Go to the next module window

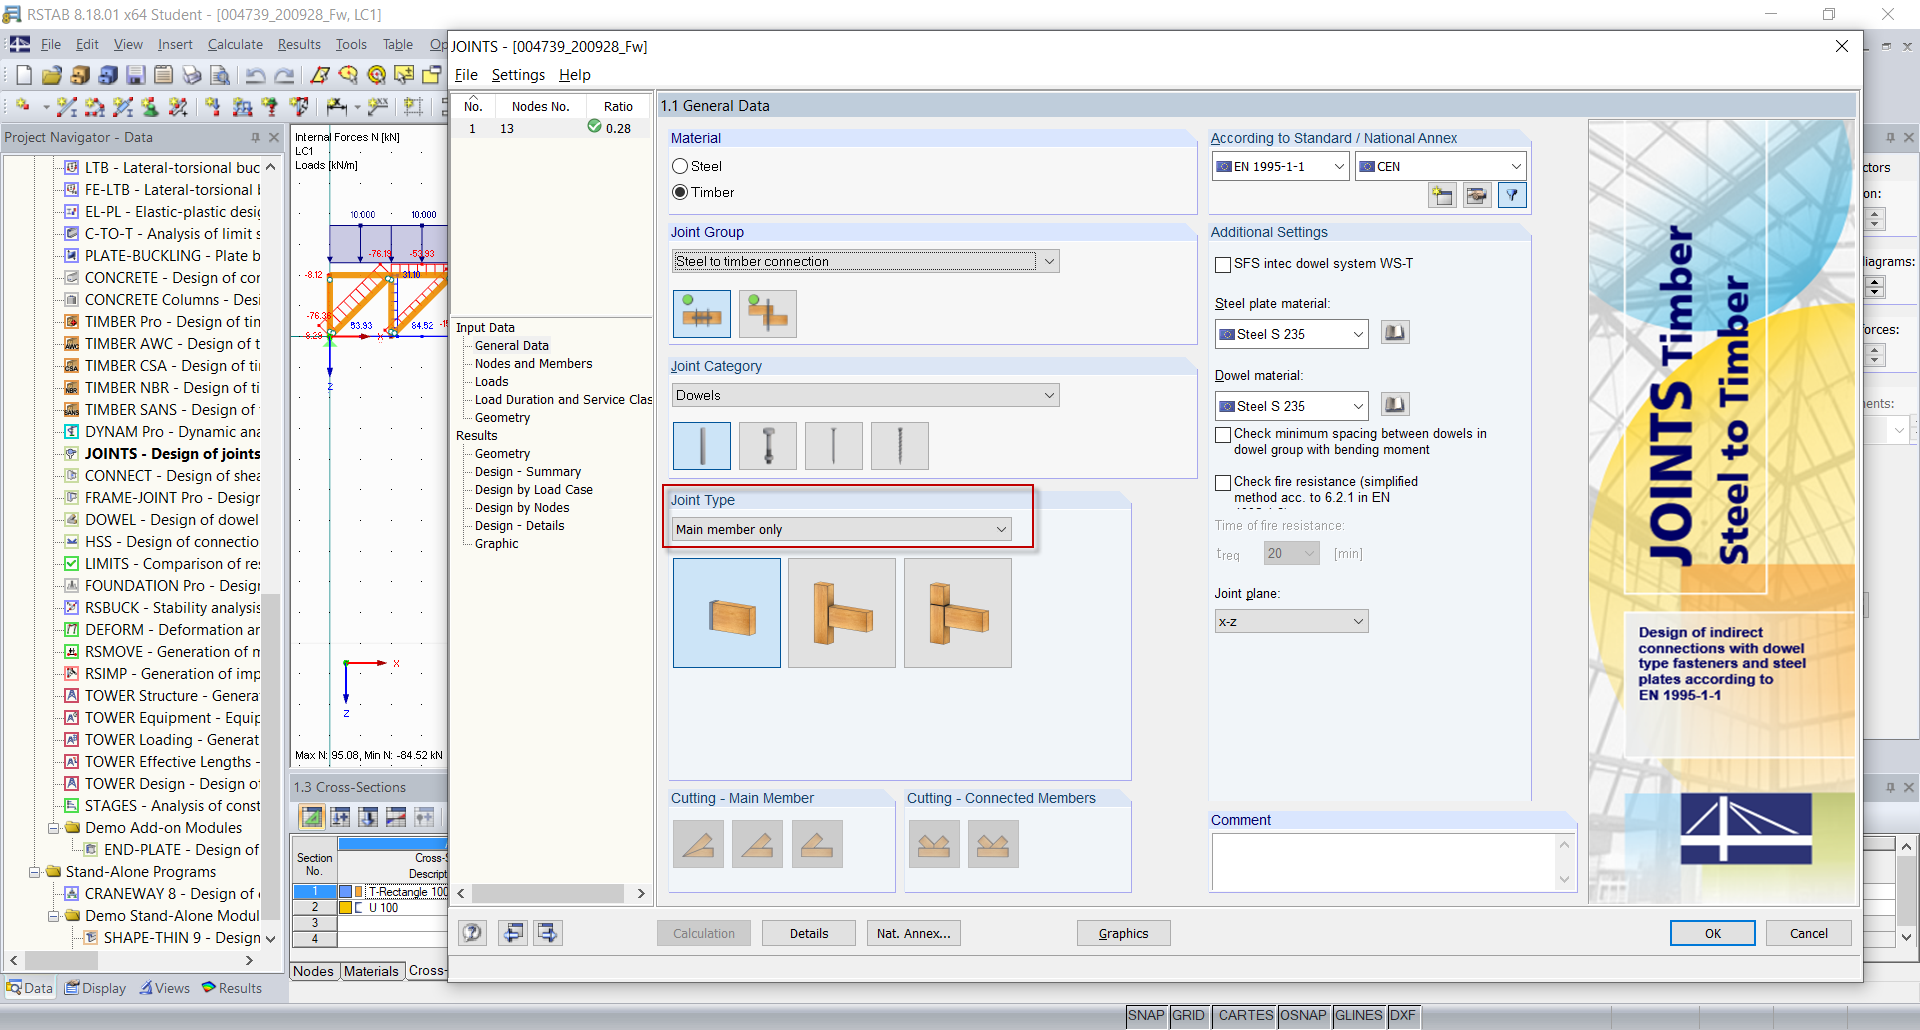coord(548,933)
